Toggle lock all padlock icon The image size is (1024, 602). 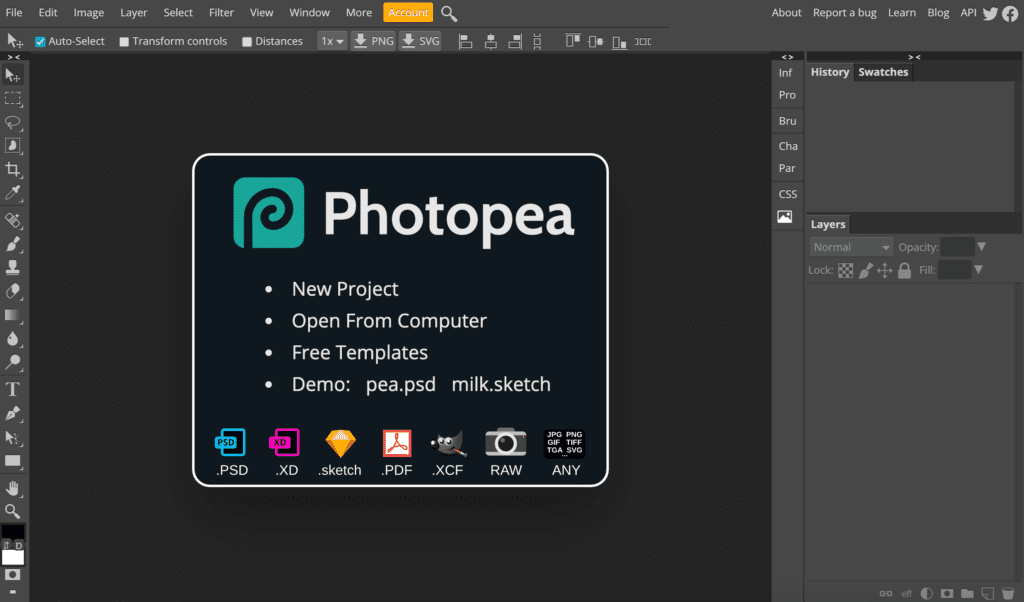pyautogui.click(x=904, y=270)
